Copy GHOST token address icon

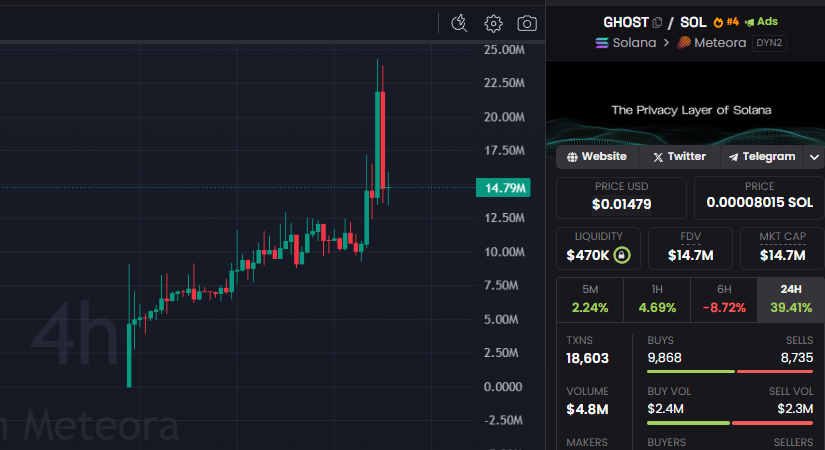pos(657,23)
